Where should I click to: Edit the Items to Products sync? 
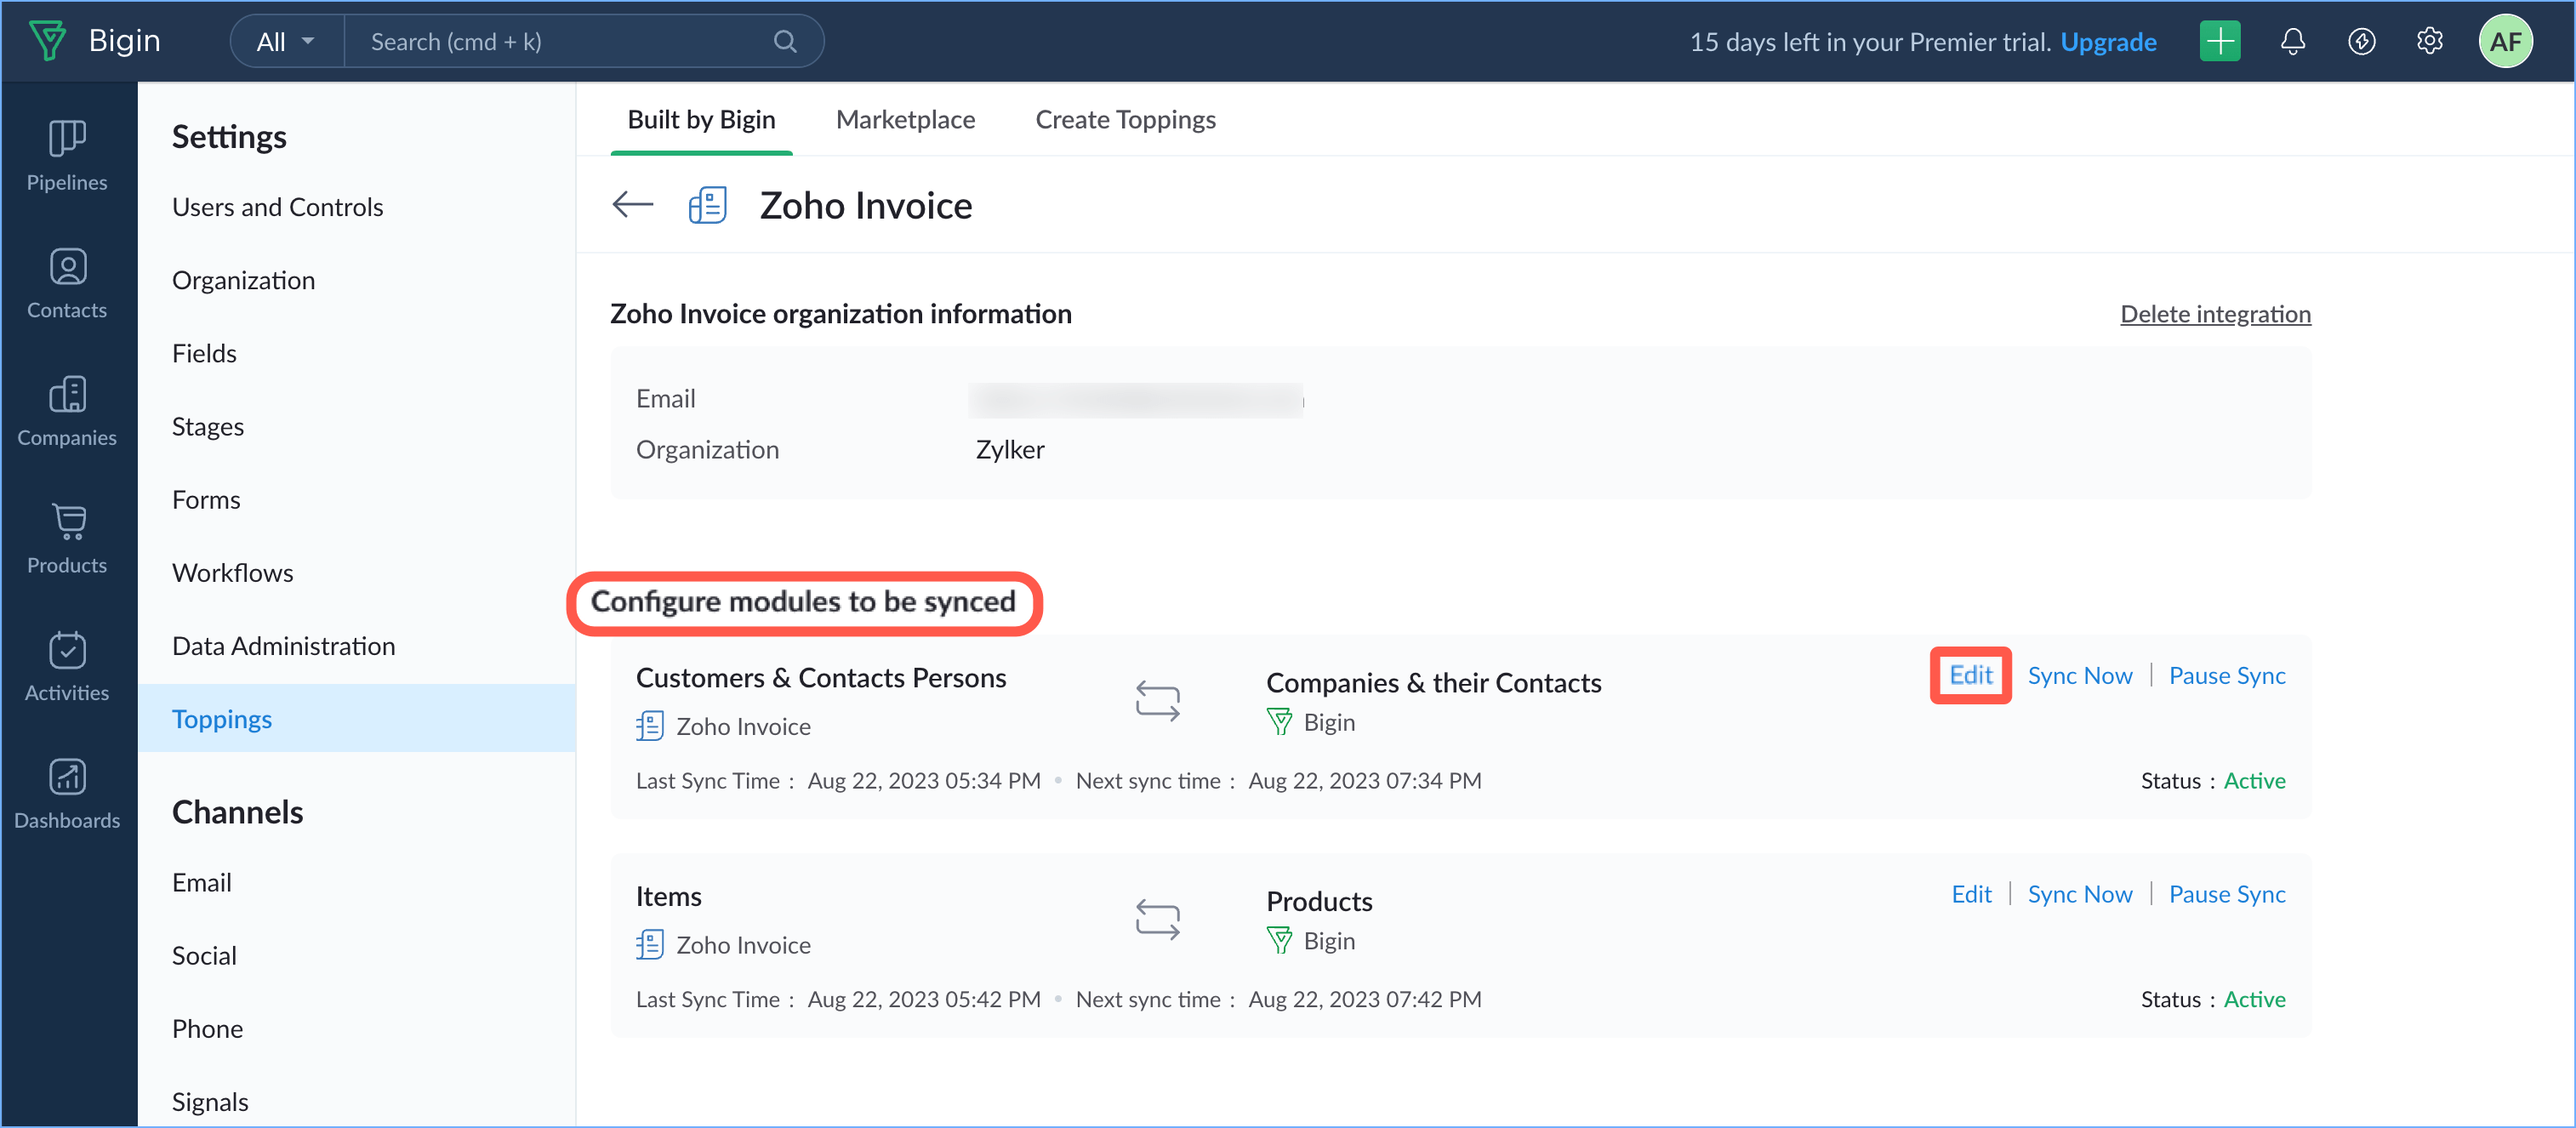[x=1971, y=894]
